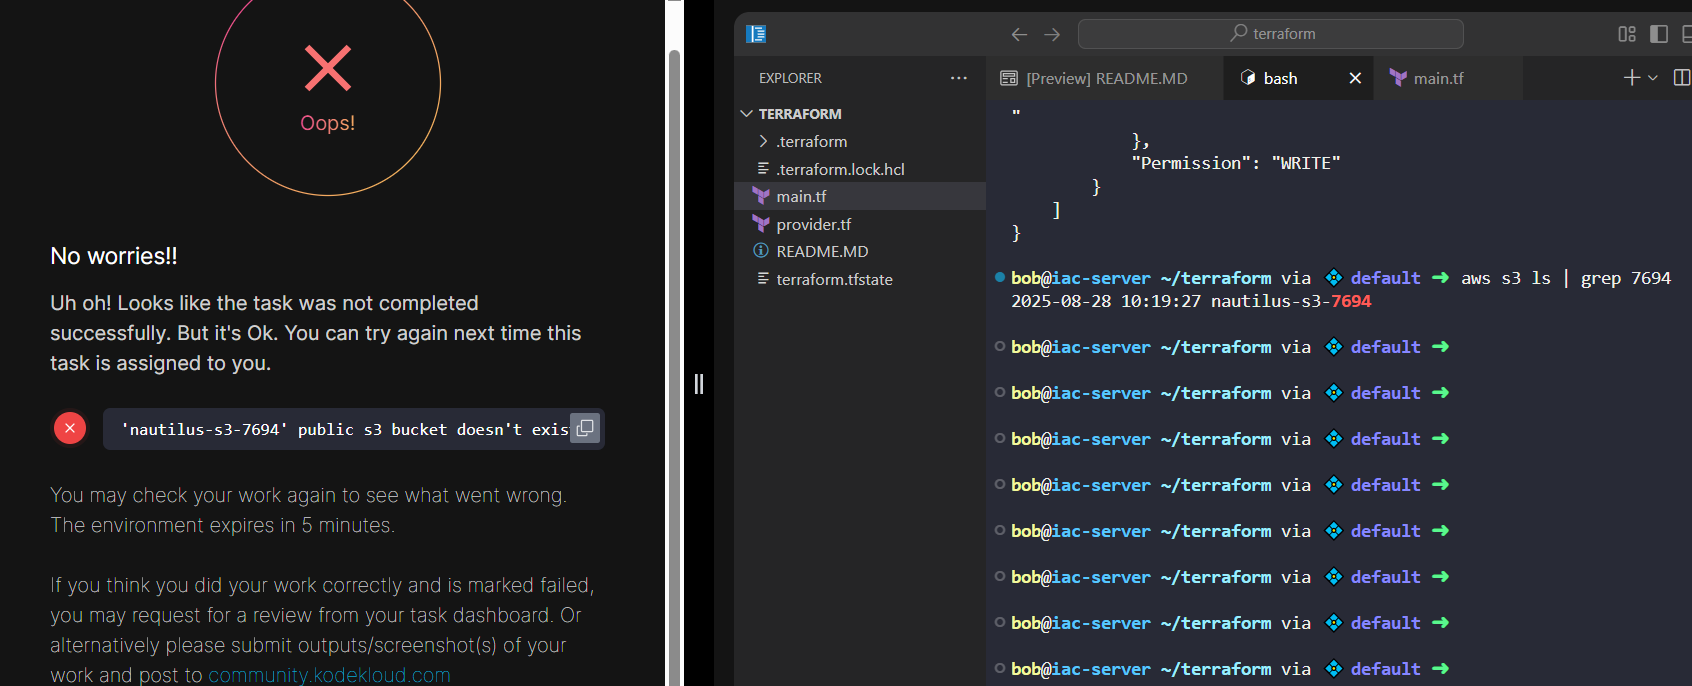Toggle the primary side bar visibility

tap(1659, 34)
